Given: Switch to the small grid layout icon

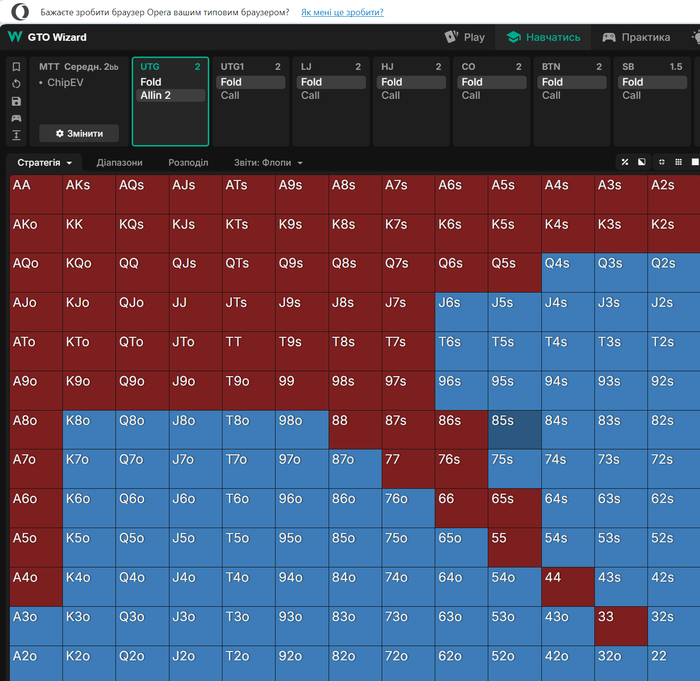Looking at the screenshot, I should 678,162.
